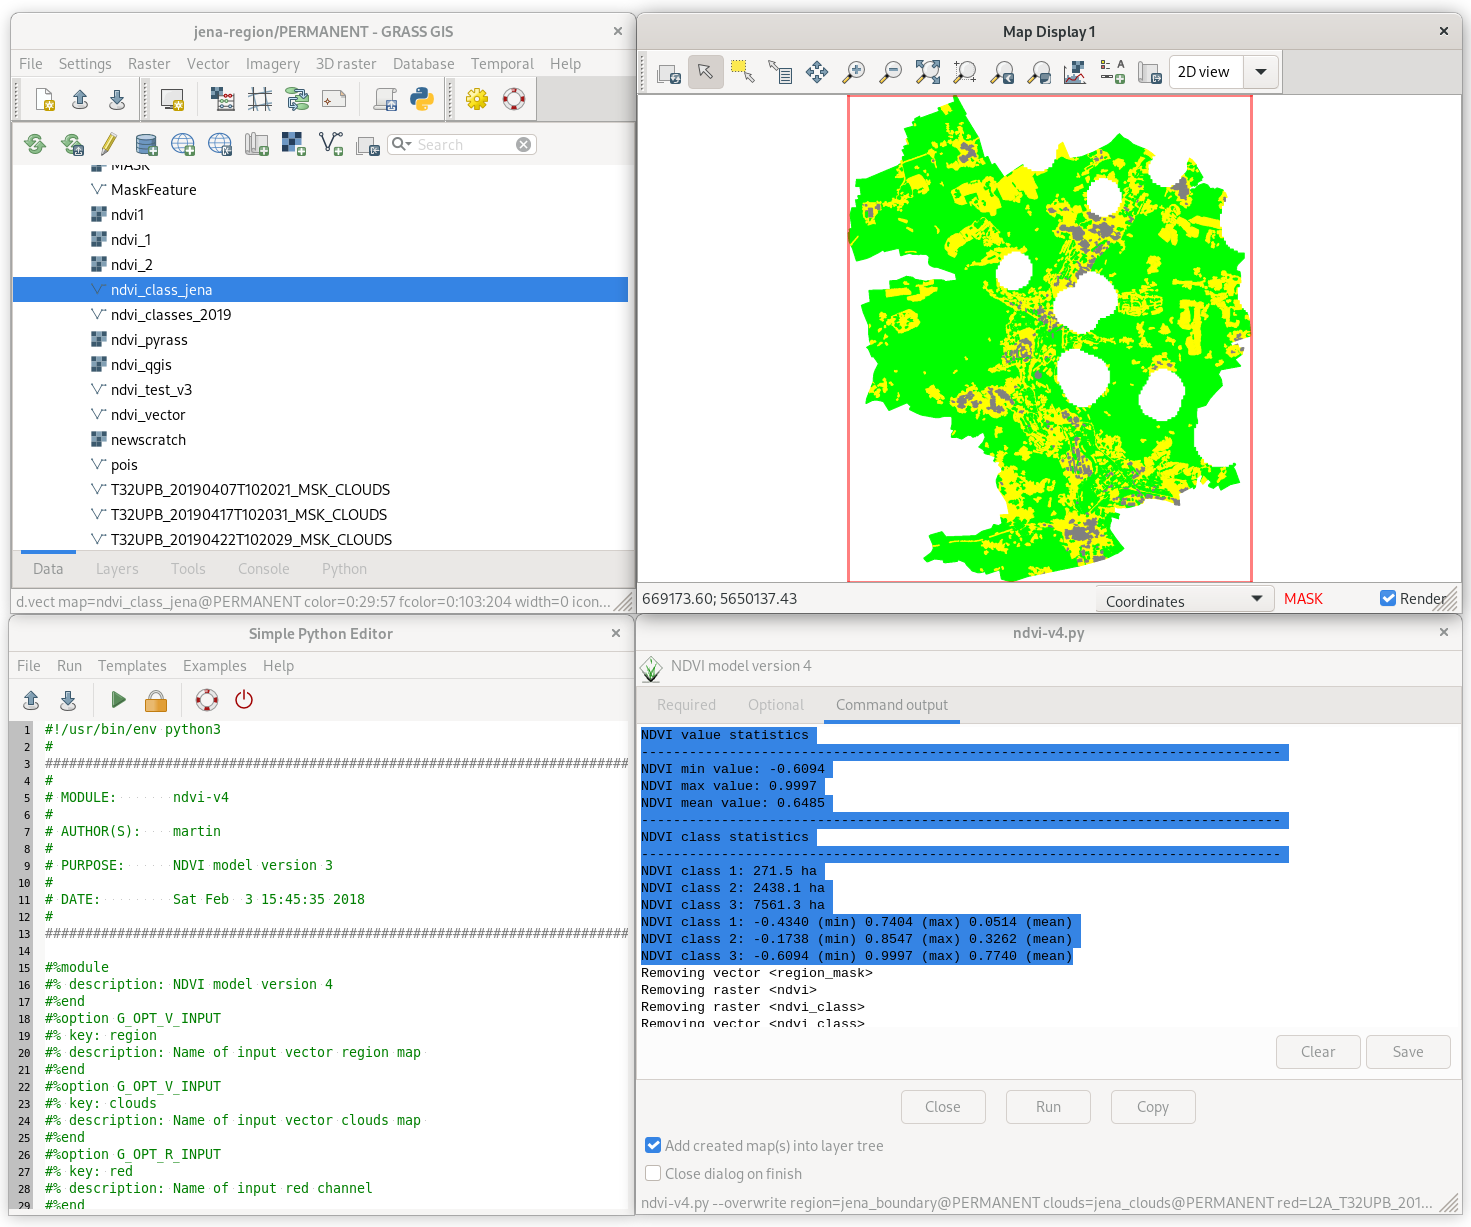Download sample location globe icon
The height and width of the screenshot is (1227, 1471).
[220, 144]
